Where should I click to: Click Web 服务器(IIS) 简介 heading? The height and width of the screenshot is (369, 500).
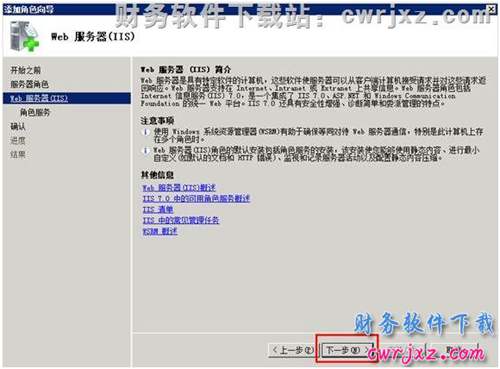click(185, 69)
